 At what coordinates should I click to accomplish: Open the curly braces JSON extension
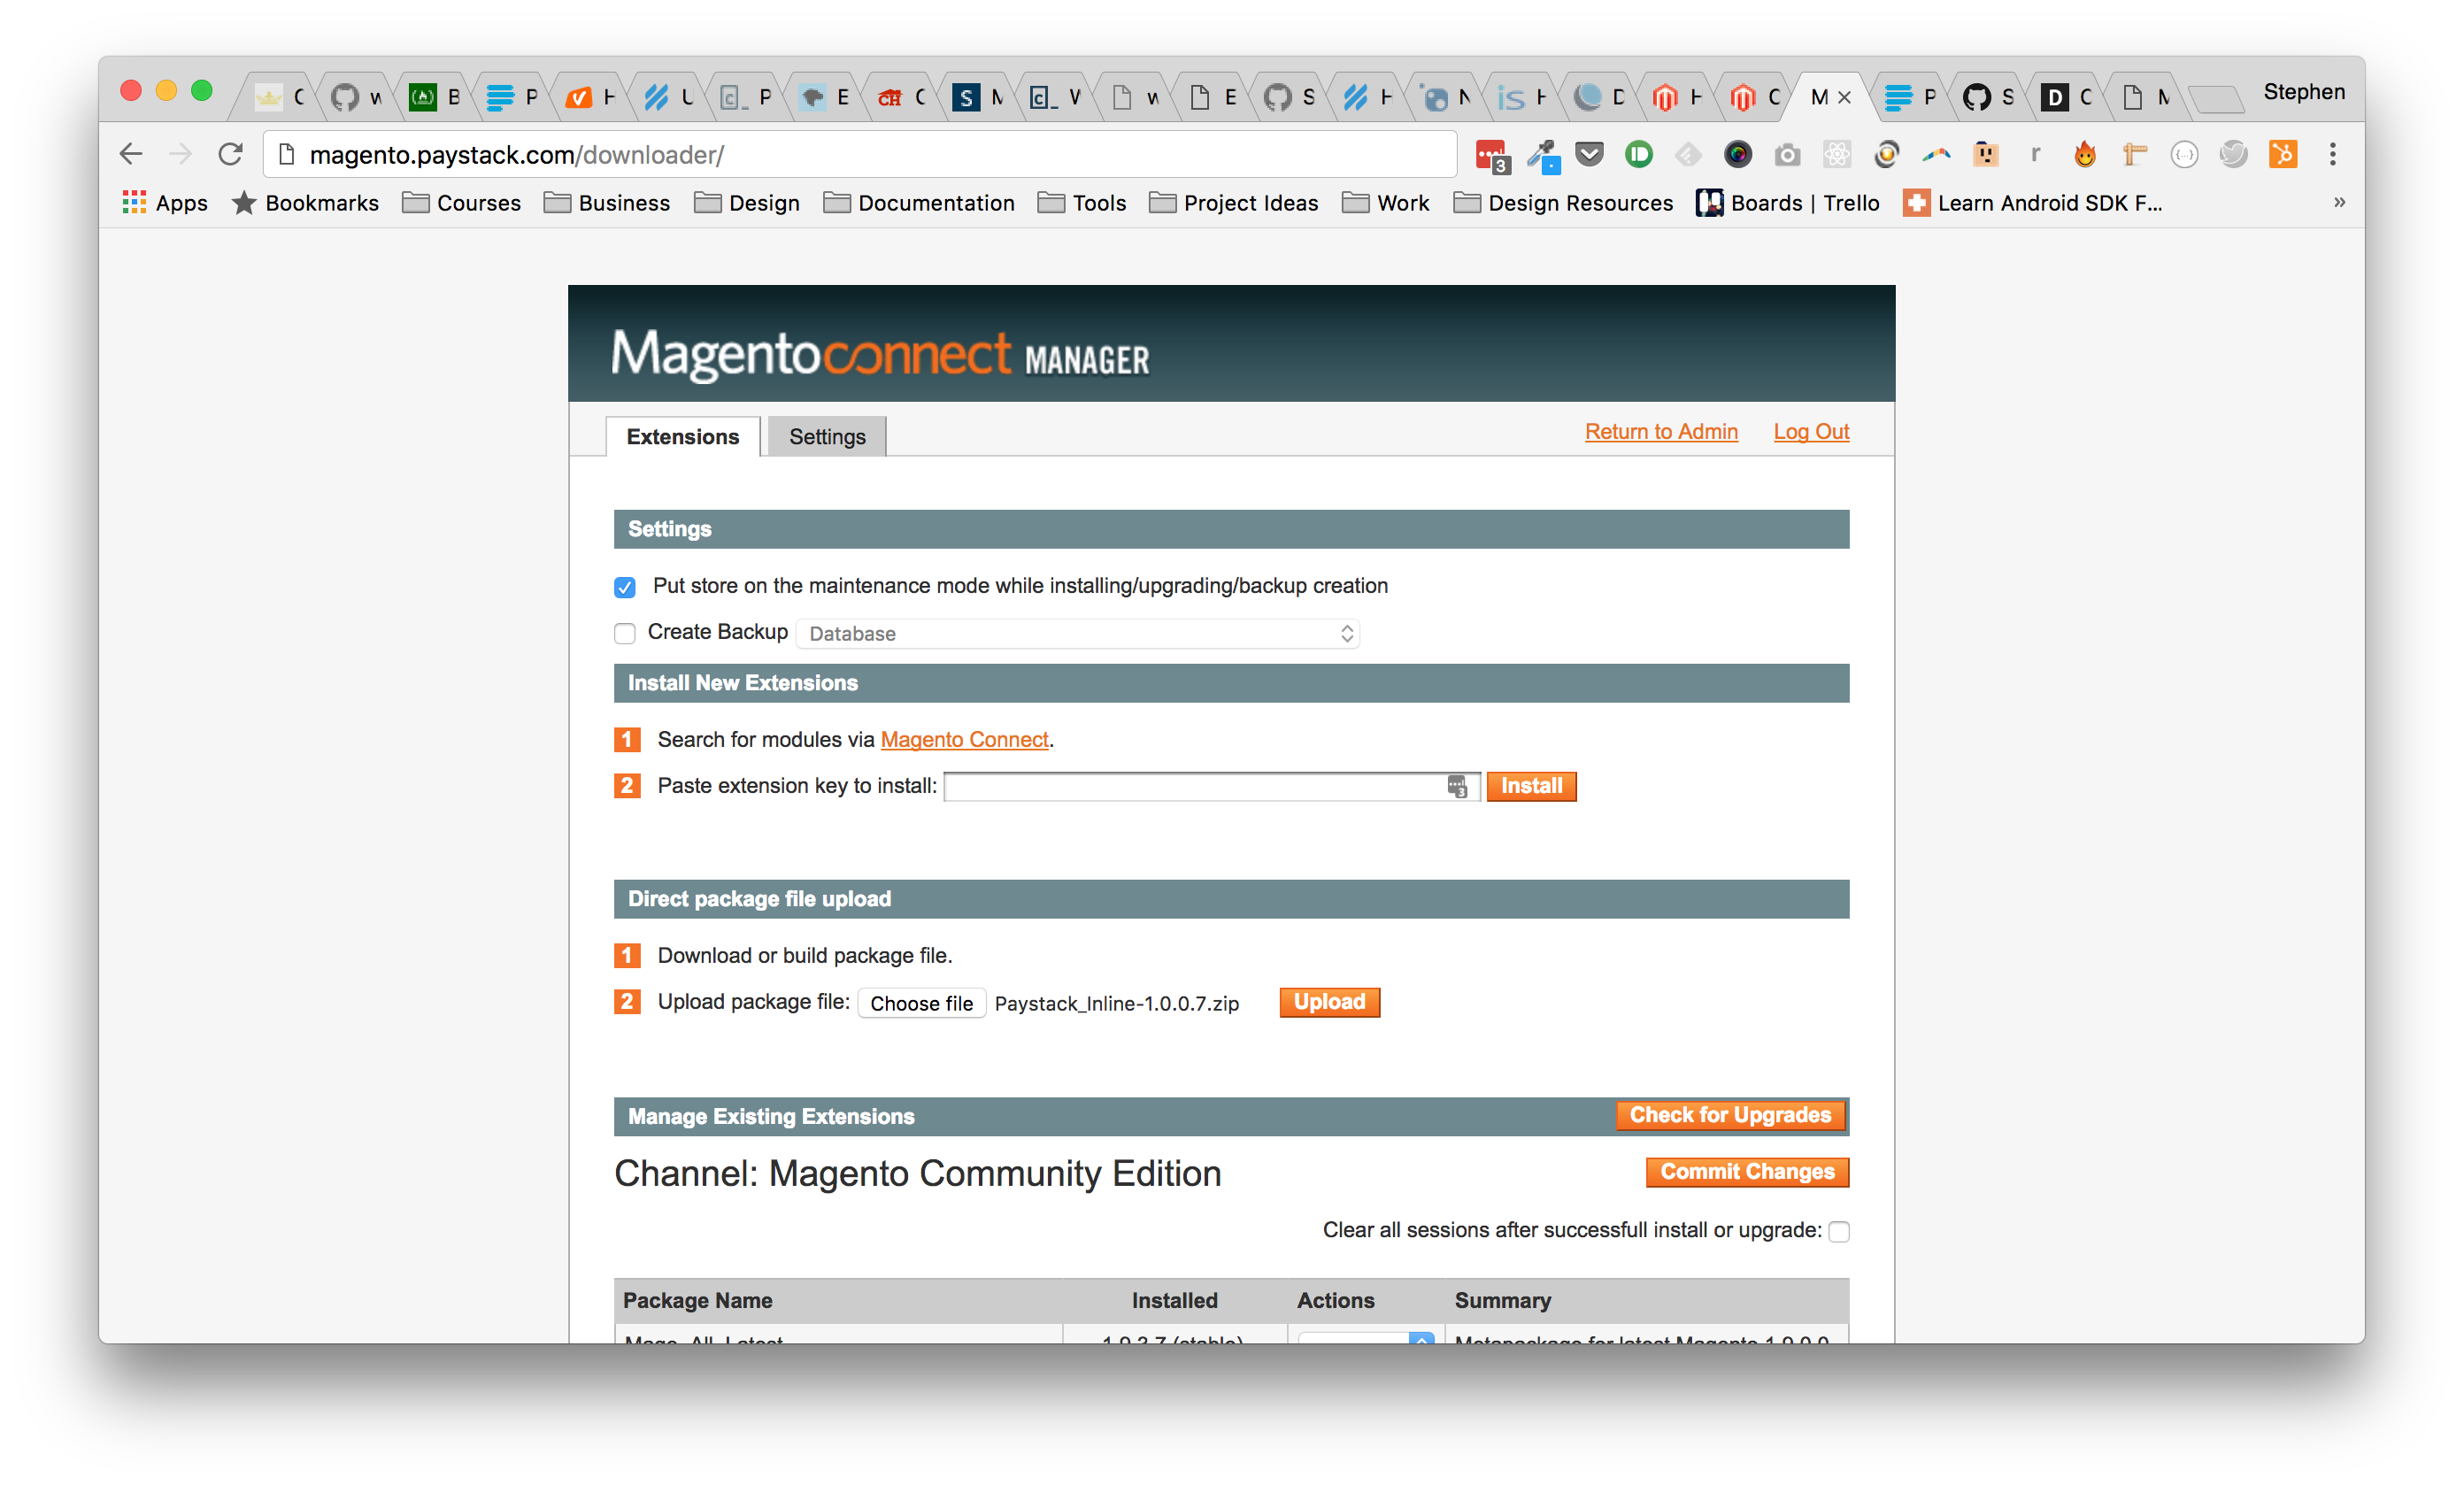click(2184, 154)
